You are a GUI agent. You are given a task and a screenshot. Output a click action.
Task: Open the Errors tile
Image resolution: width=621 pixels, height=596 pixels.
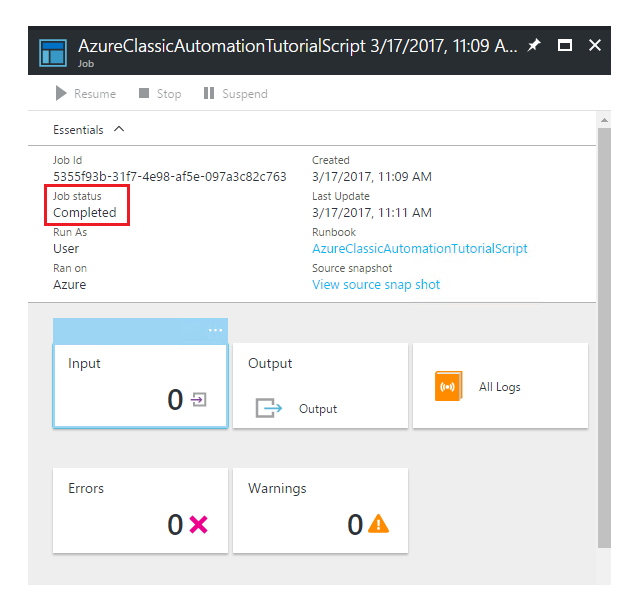(141, 510)
